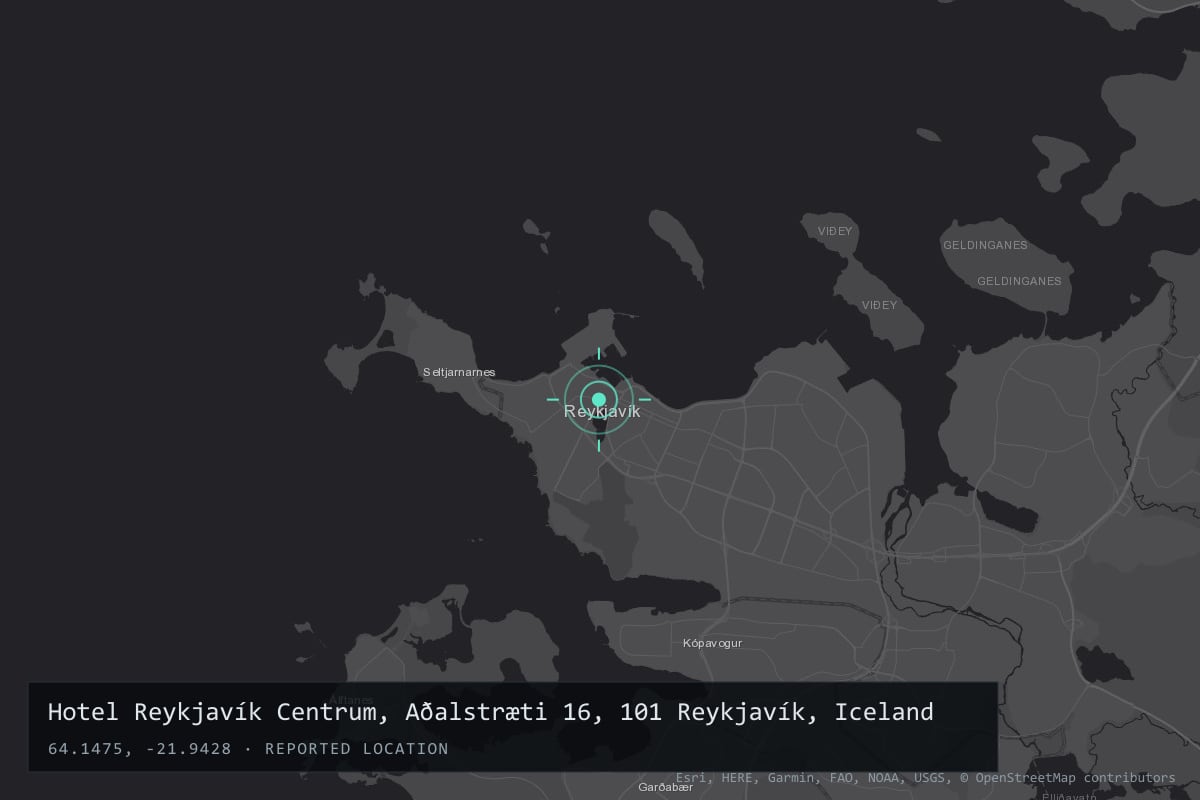The width and height of the screenshot is (1200, 800).
Task: Select the Seltjarnarnes map label
Action: [459, 372]
